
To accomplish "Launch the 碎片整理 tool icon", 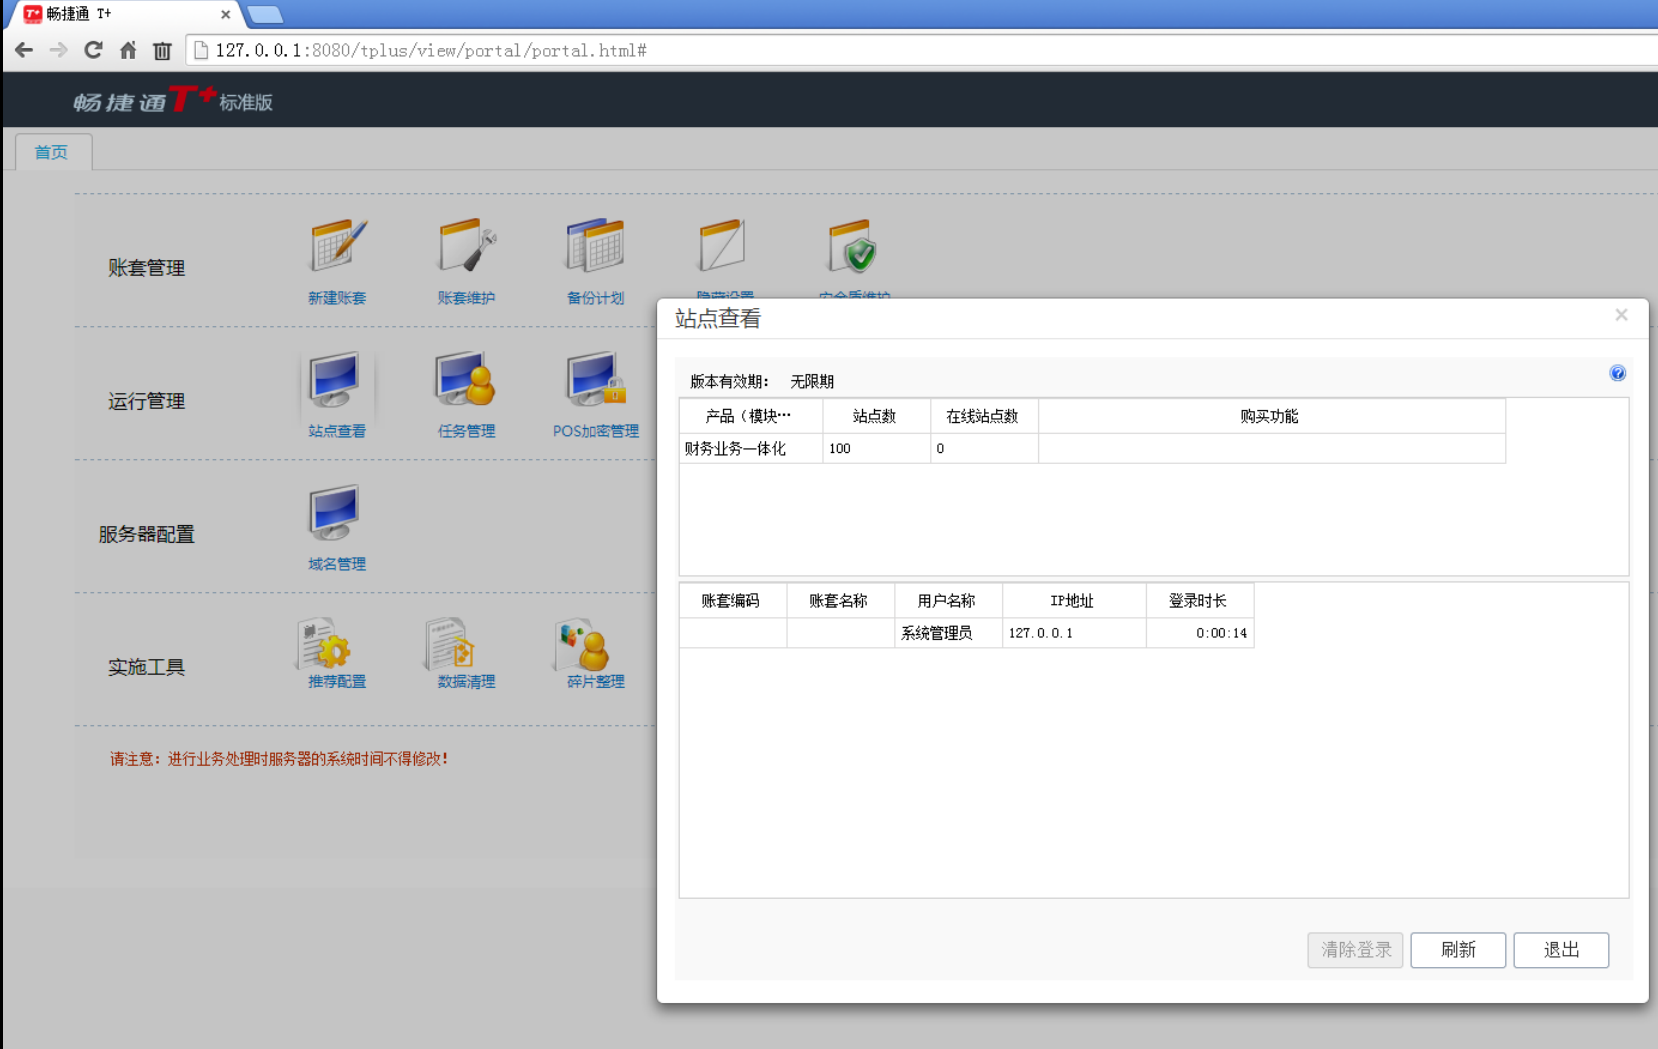I will (584, 645).
